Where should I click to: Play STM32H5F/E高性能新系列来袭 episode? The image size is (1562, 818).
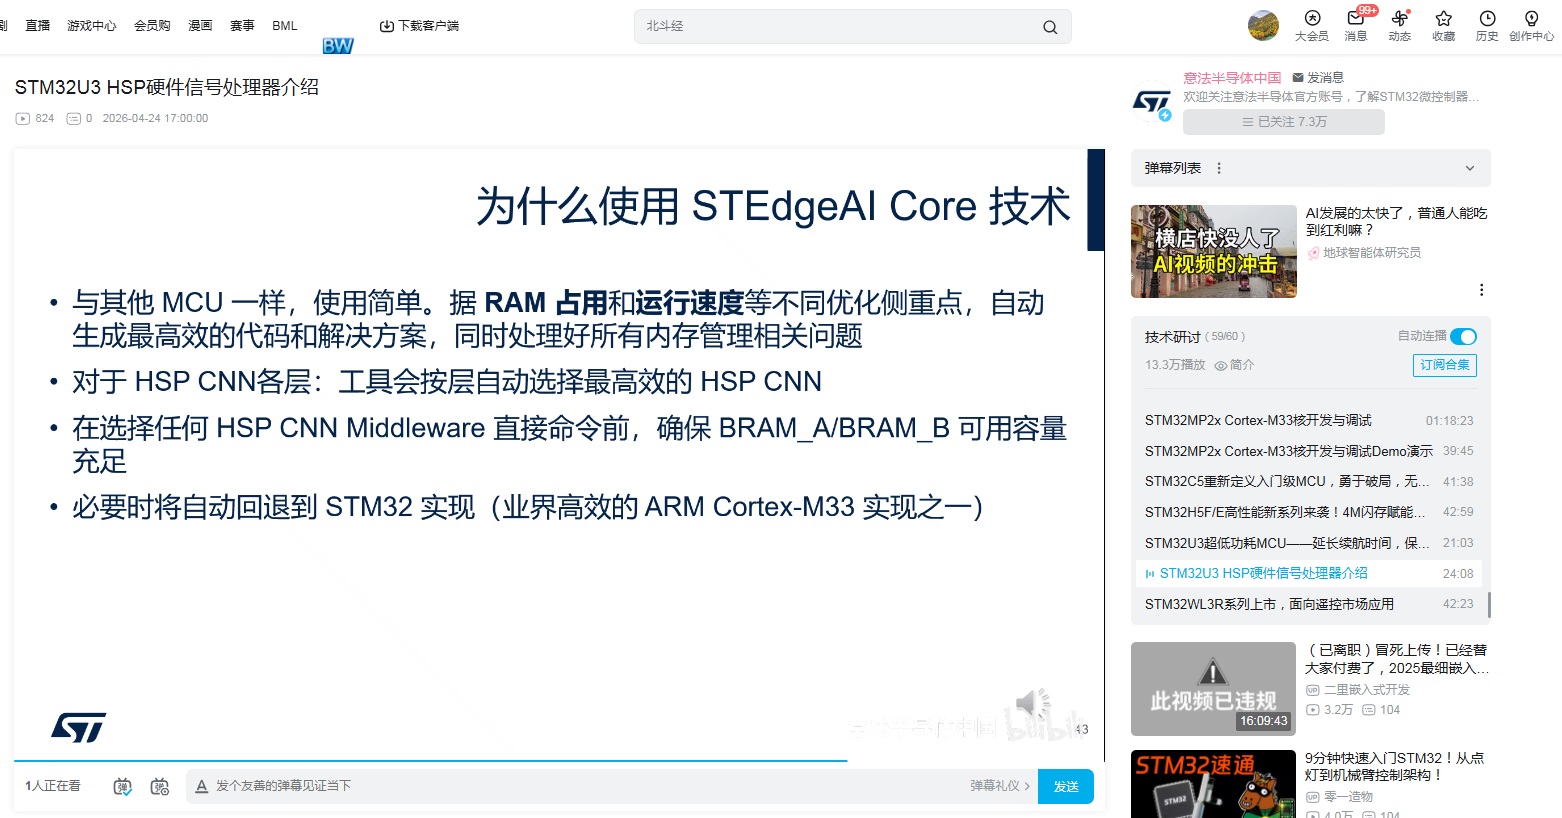click(1309, 512)
